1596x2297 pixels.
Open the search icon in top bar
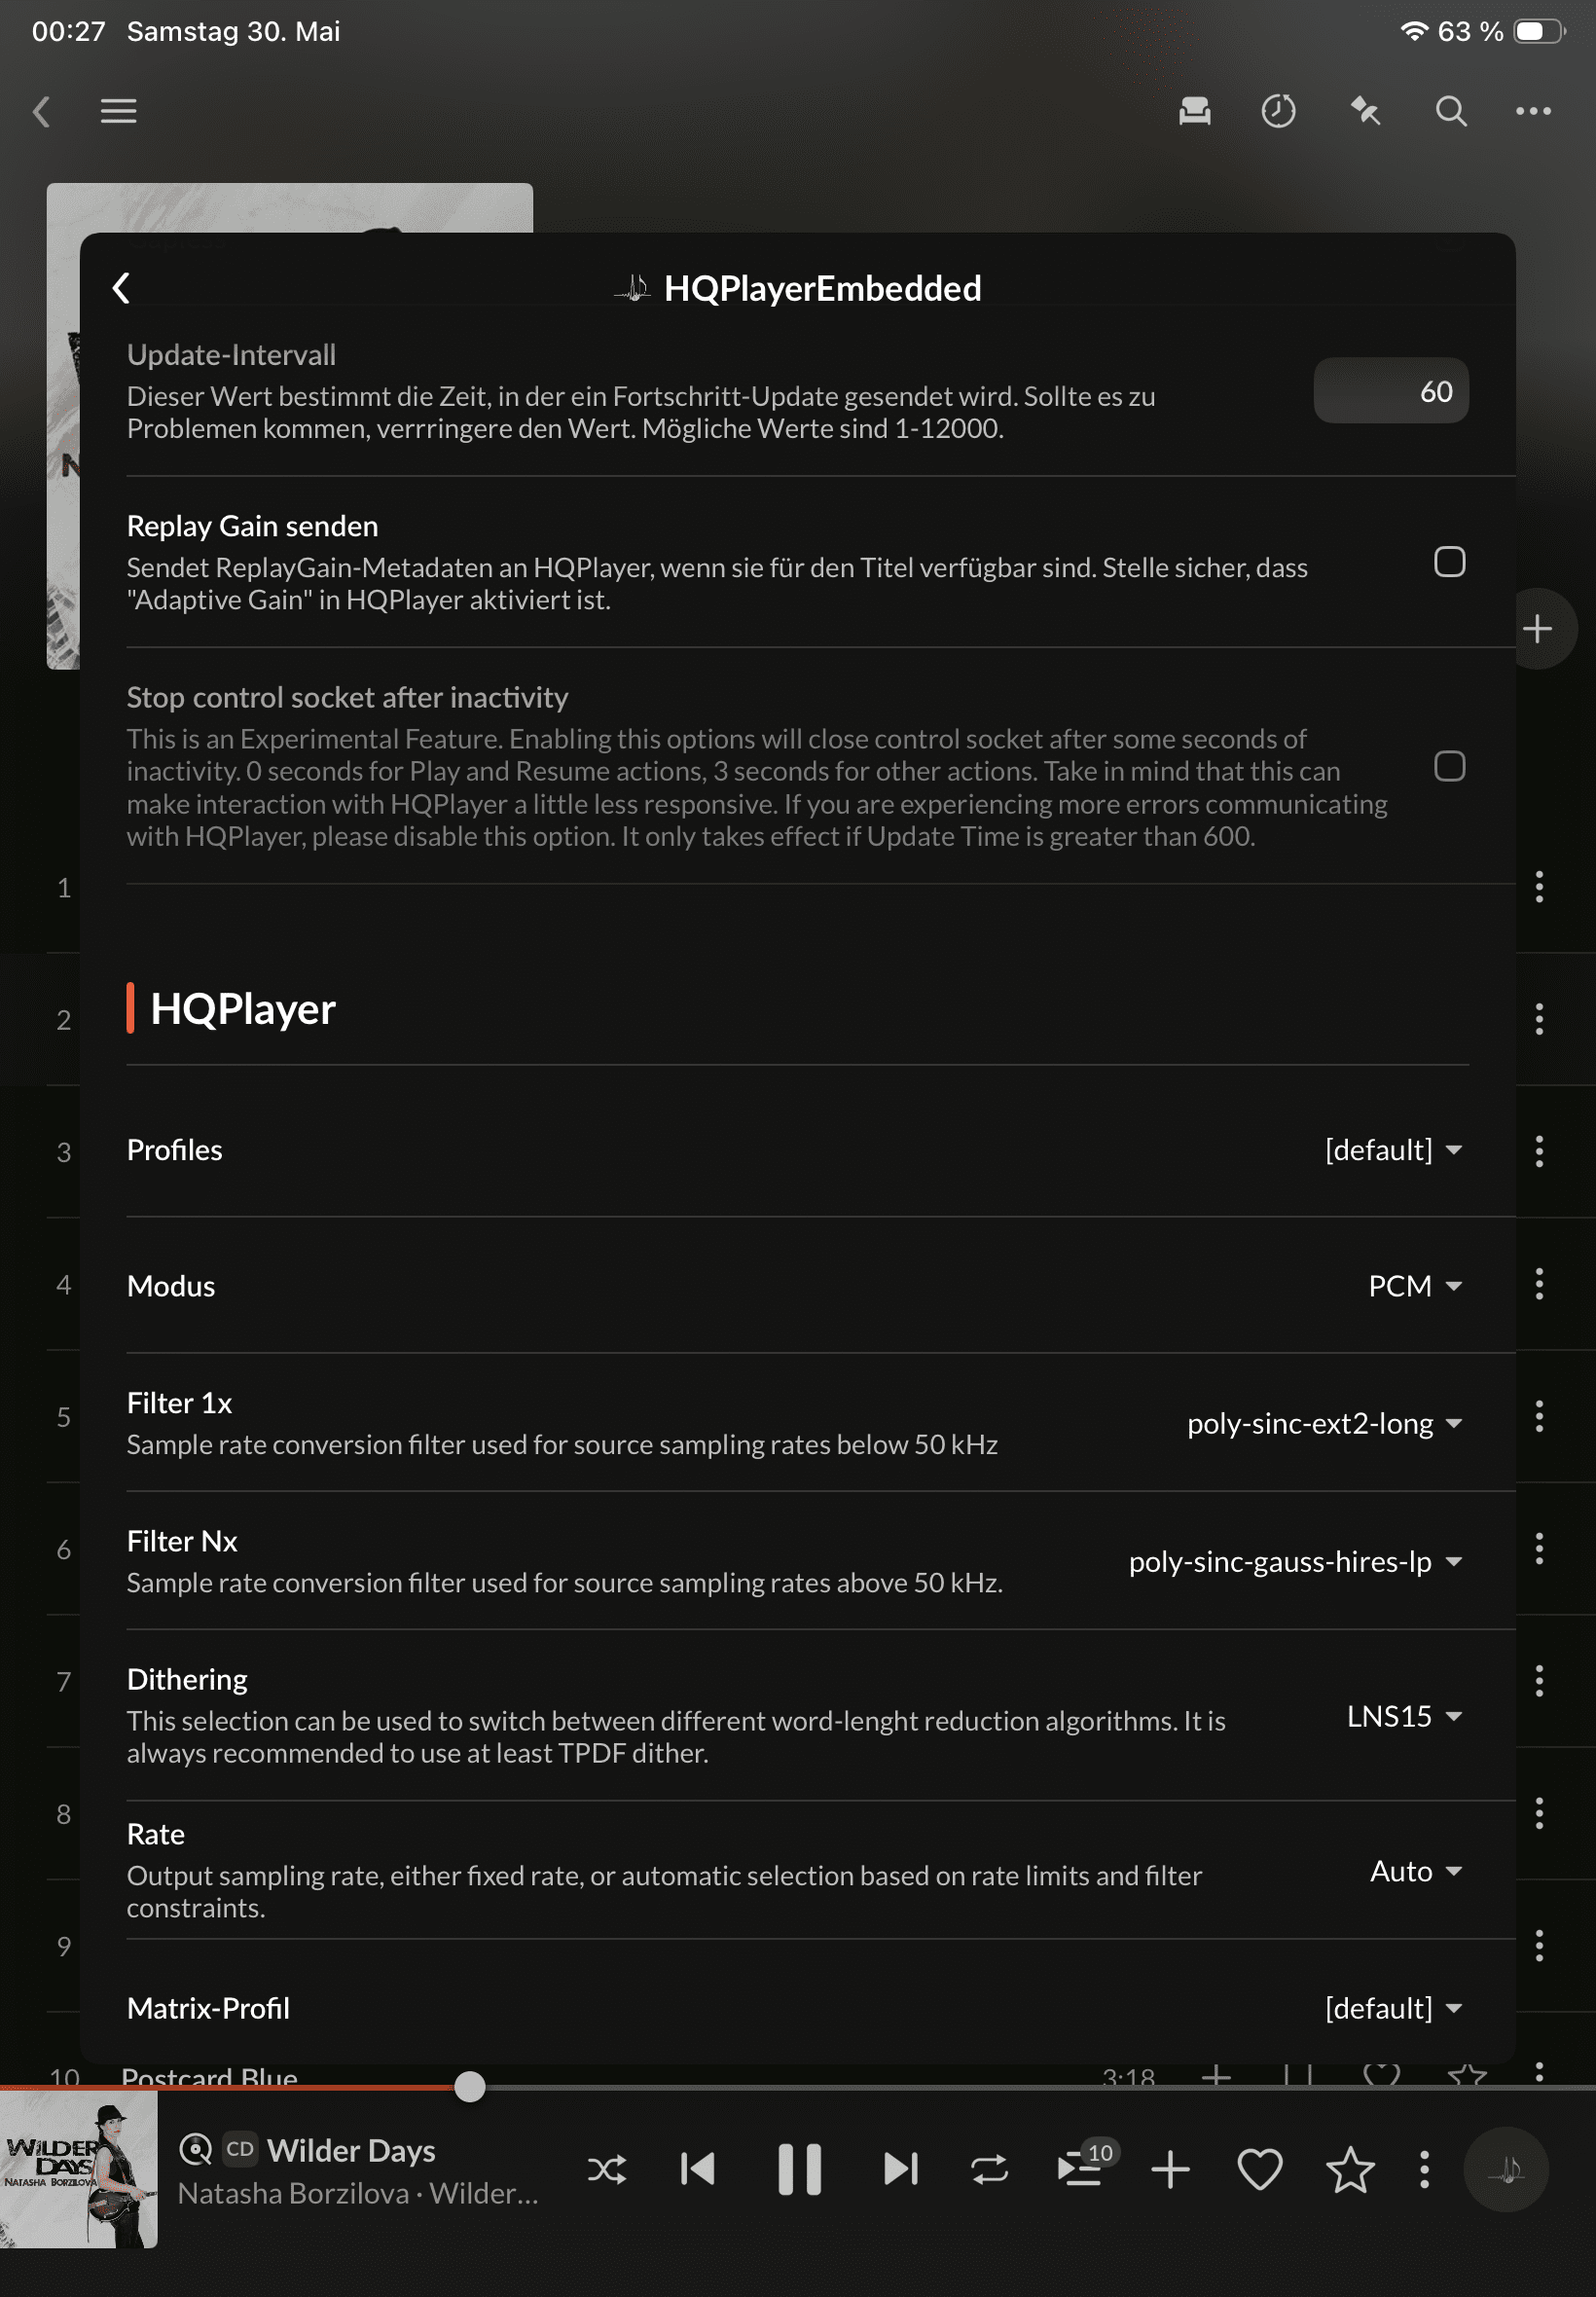point(1451,111)
